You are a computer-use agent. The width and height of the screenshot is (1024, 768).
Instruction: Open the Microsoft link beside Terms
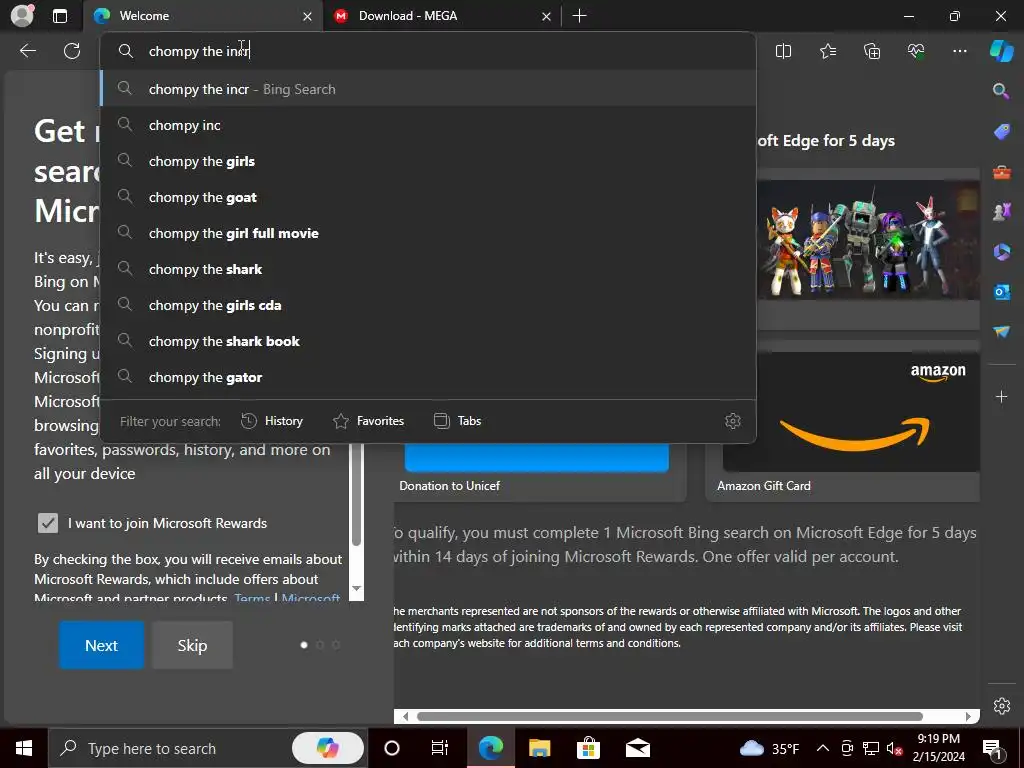coord(311,598)
